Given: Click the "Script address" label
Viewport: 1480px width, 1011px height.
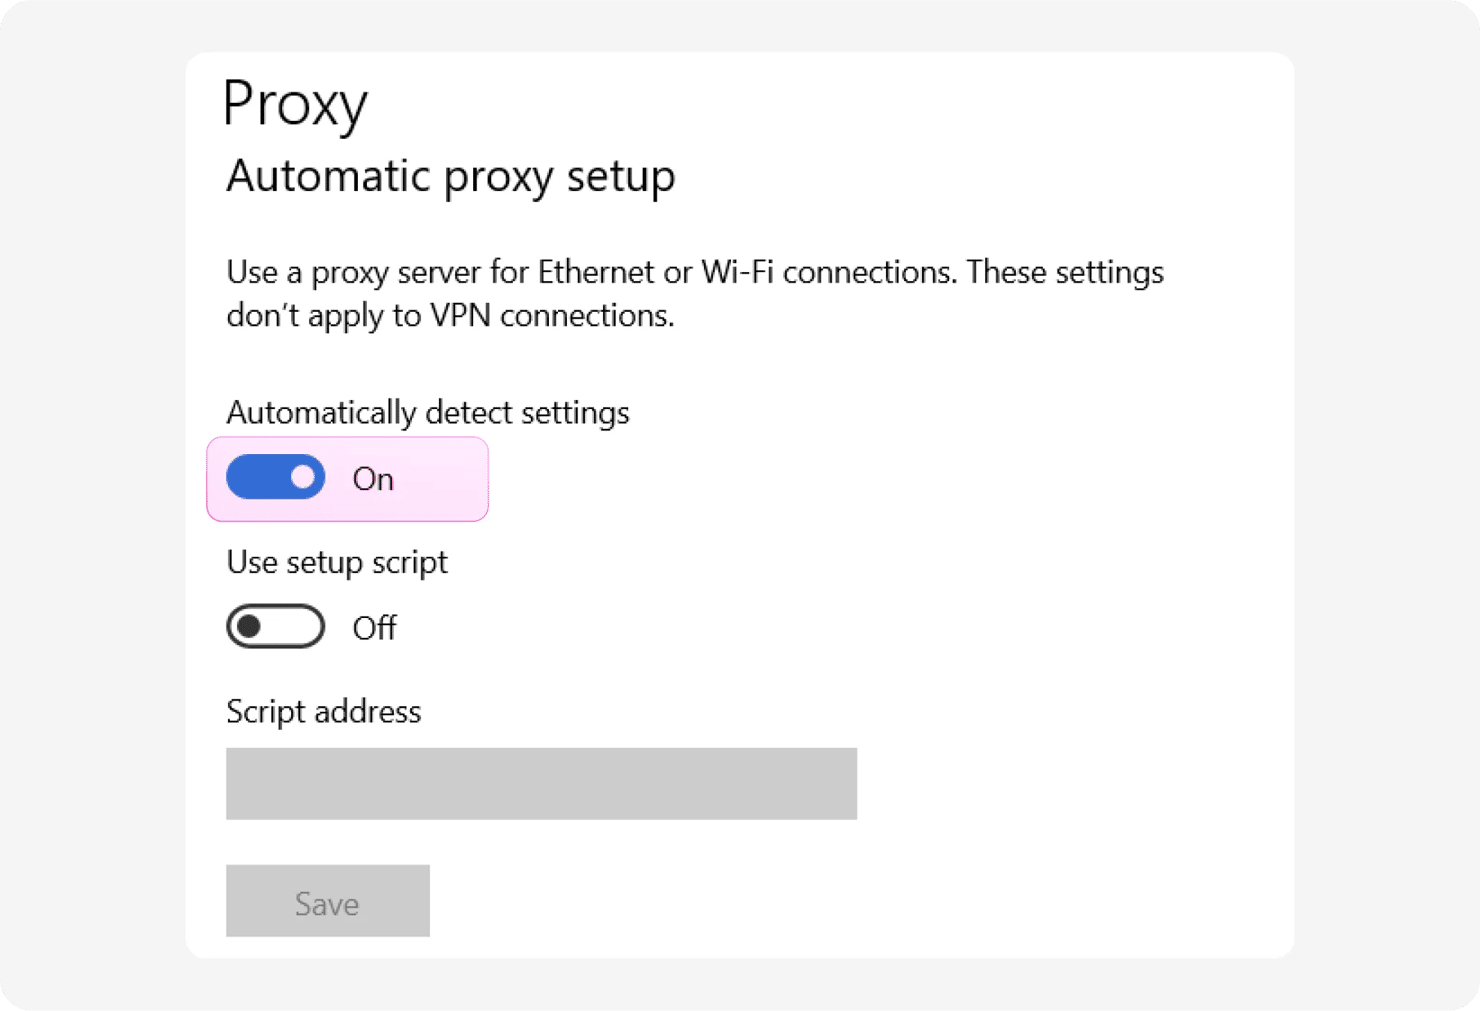Looking at the screenshot, I should (x=324, y=712).
